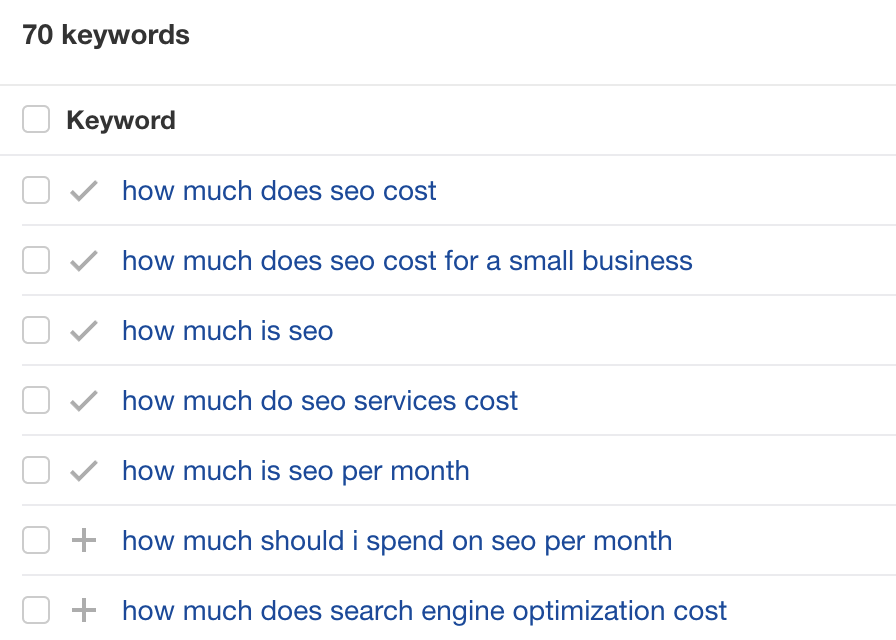Check the box next to "how much is seo per month"
Image resolution: width=896 pixels, height=640 pixels.
[36, 470]
